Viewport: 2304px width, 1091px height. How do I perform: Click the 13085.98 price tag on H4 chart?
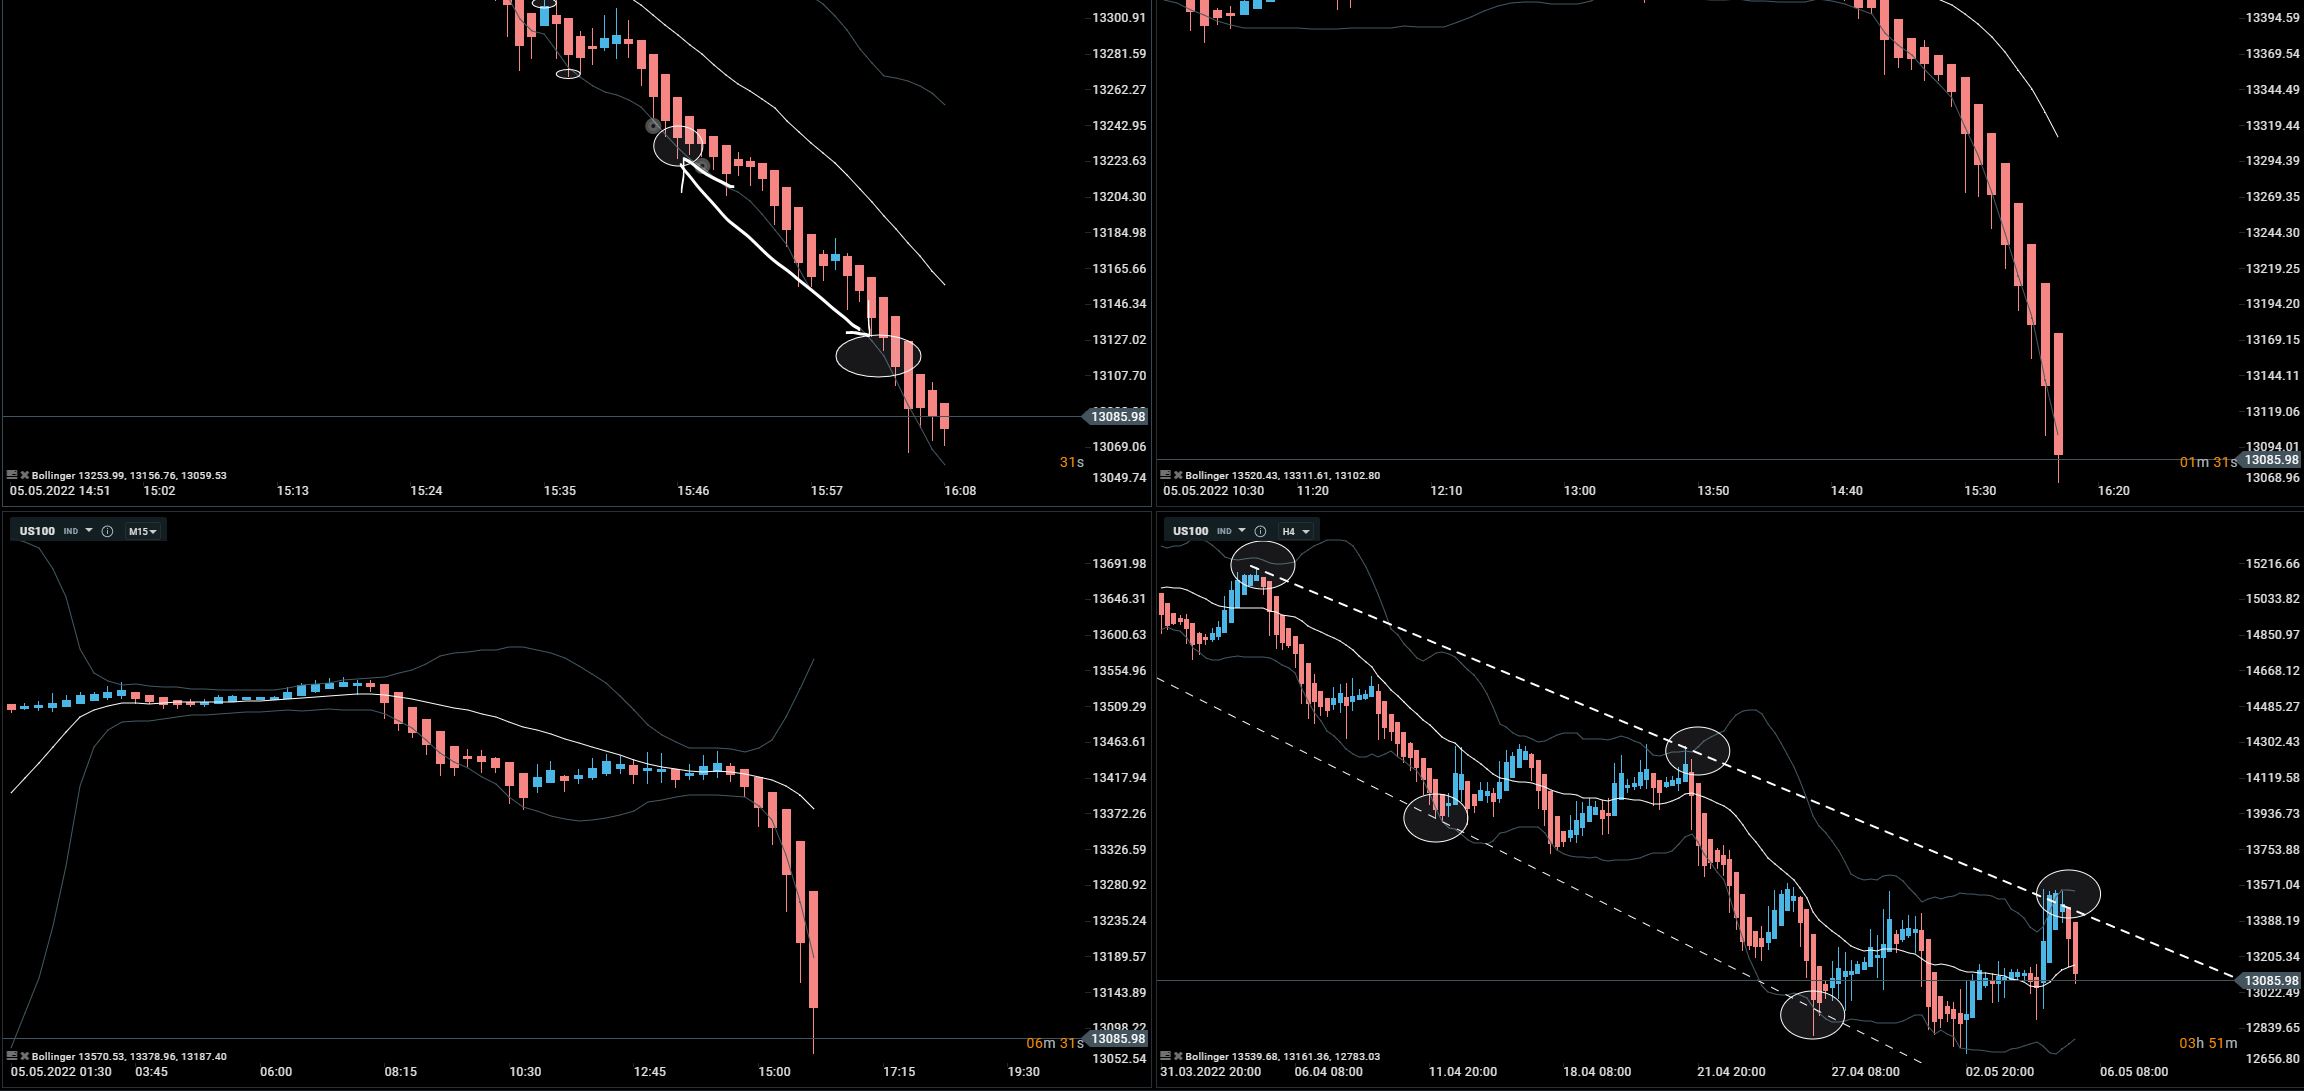click(2273, 981)
